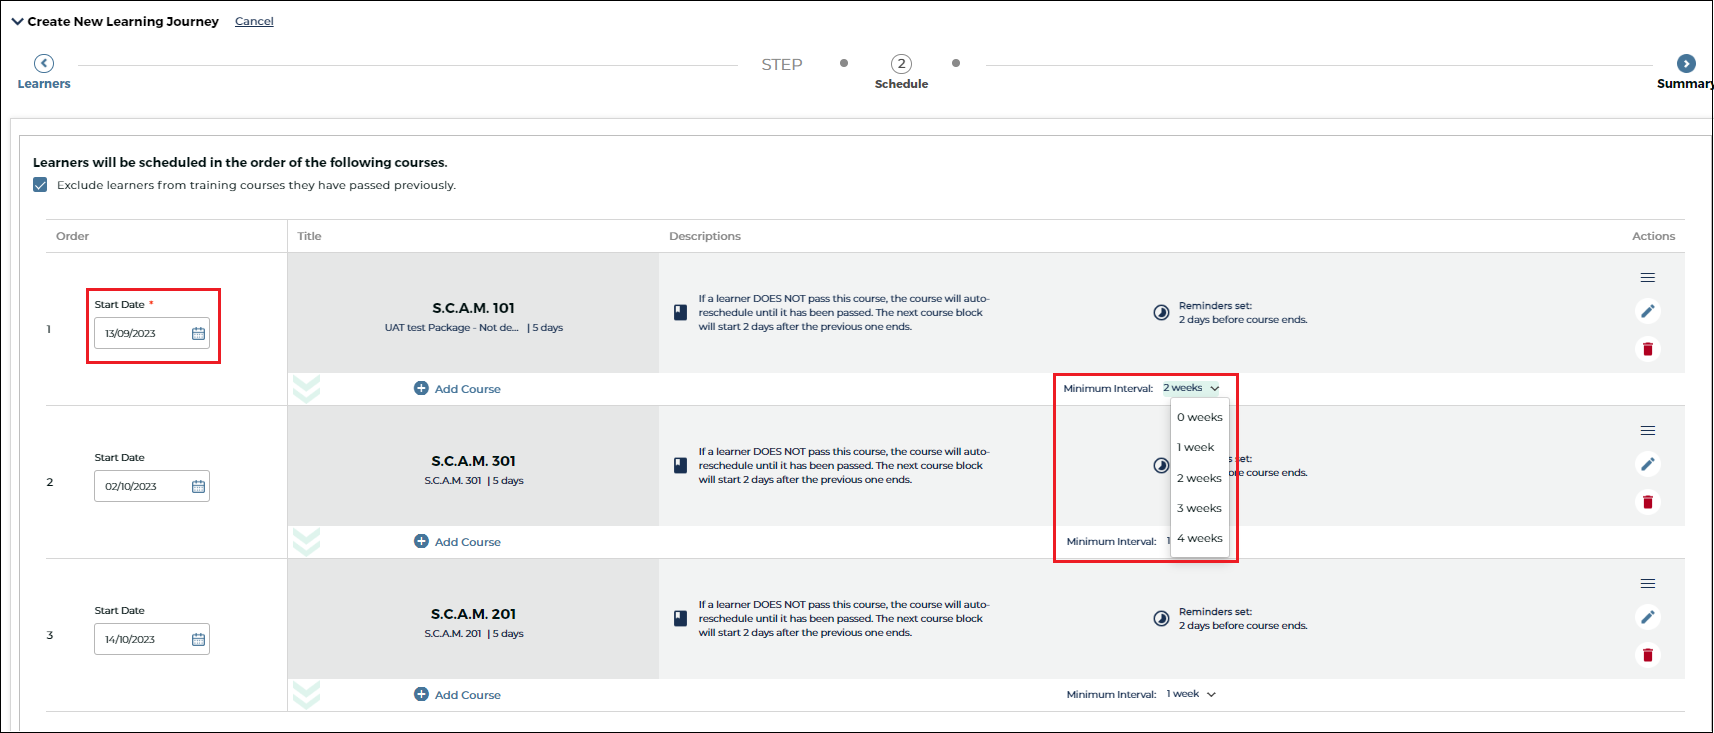The height and width of the screenshot is (733, 1714).
Task: Collapse the Create New Learning Journey section
Action: point(17,21)
